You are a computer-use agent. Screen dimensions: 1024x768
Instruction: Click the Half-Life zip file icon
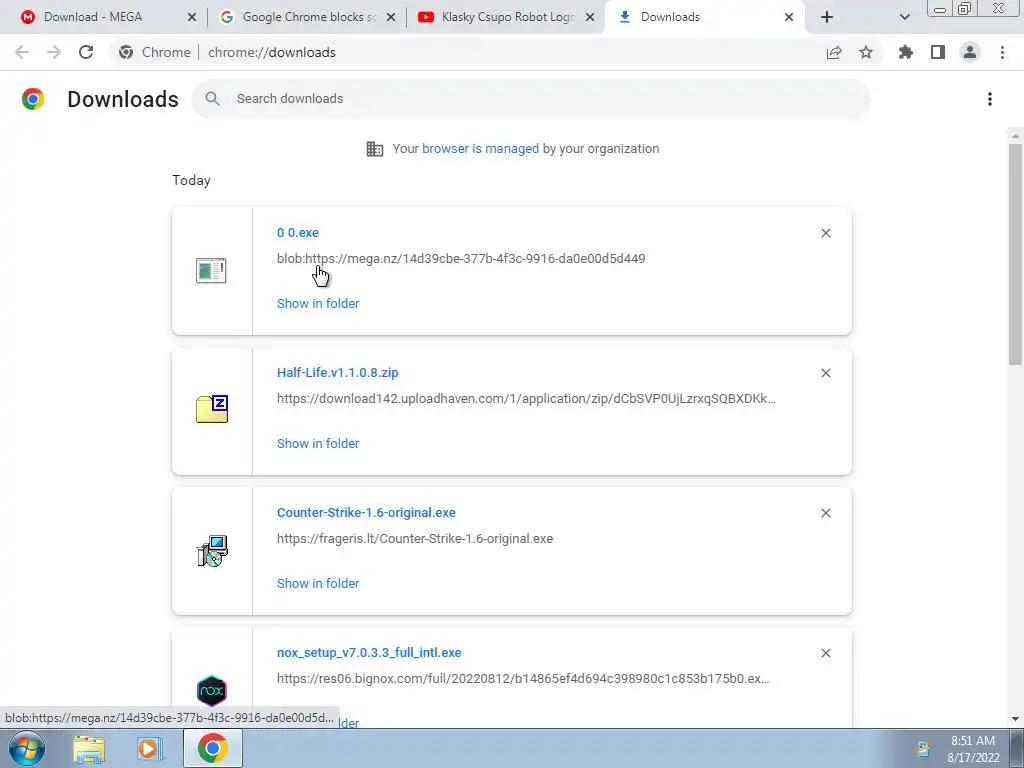(212, 409)
